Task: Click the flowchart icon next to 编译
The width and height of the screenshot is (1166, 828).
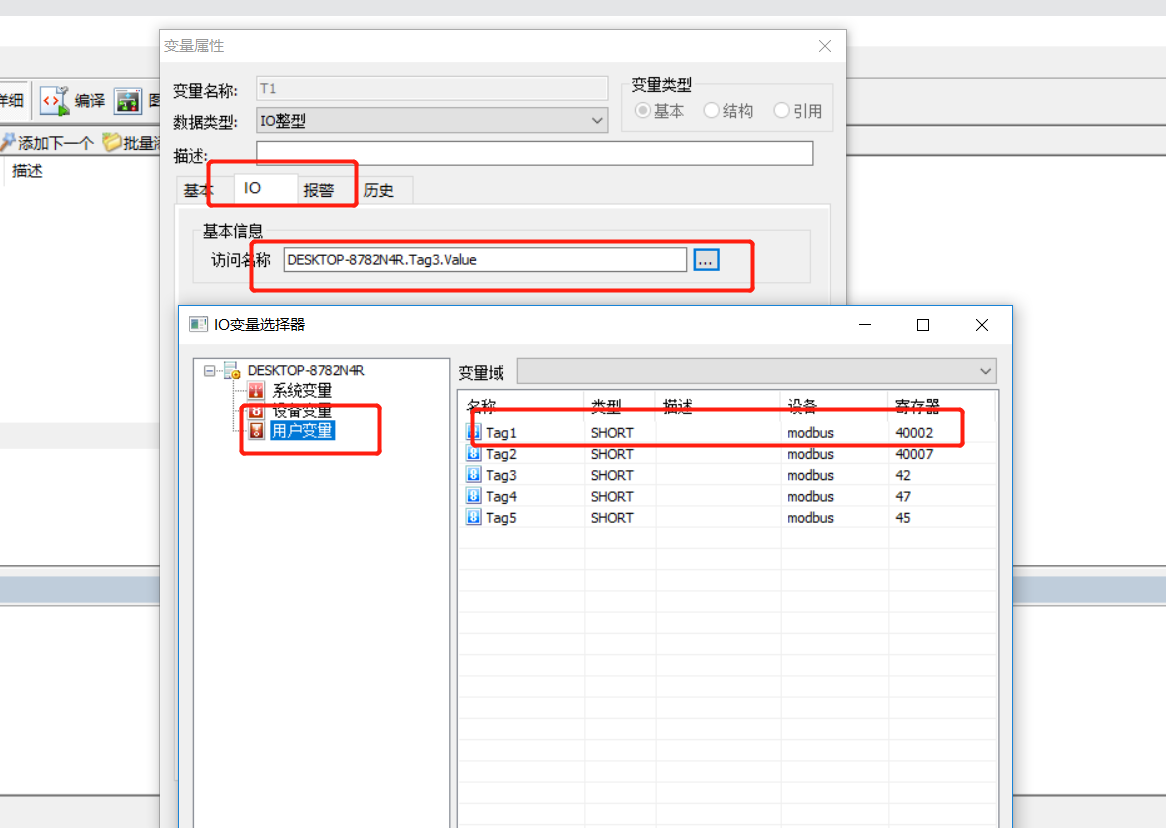Action: [126, 100]
